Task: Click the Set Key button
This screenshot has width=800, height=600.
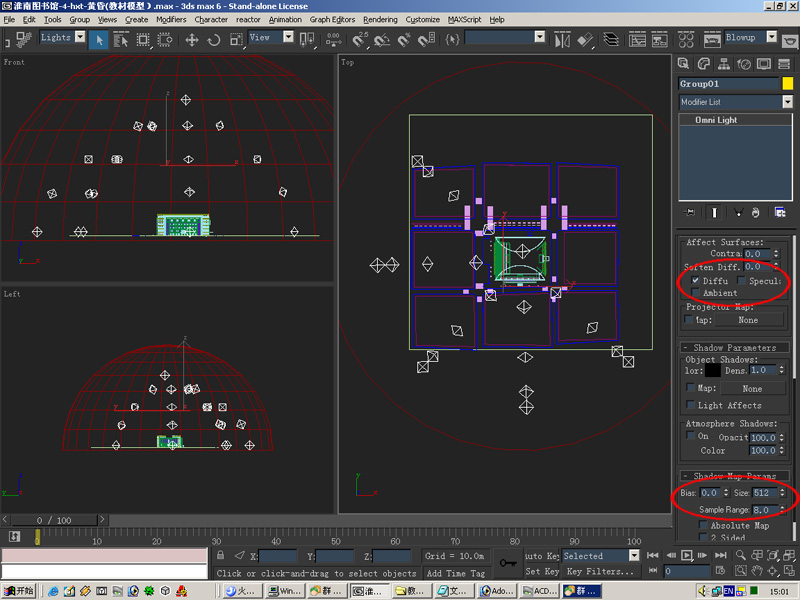Action: click(542, 572)
